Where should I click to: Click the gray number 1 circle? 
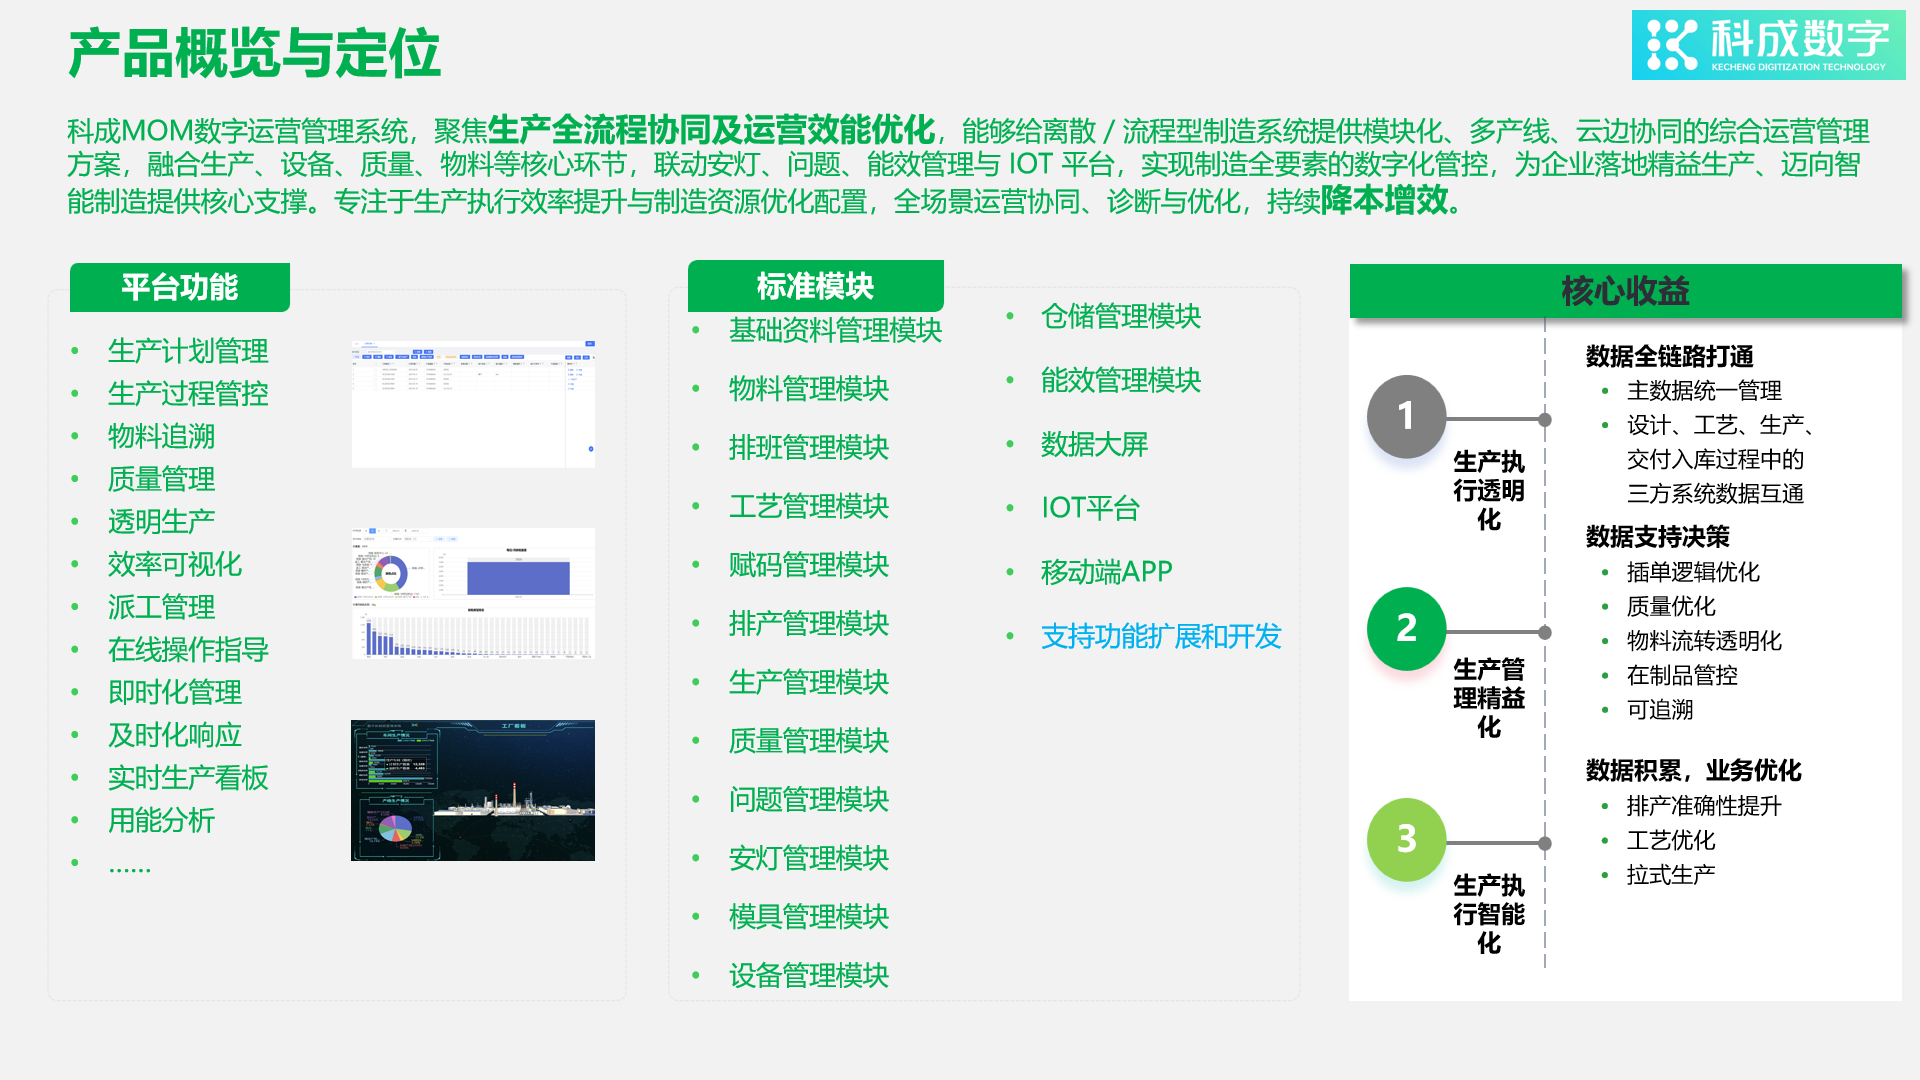1406,416
